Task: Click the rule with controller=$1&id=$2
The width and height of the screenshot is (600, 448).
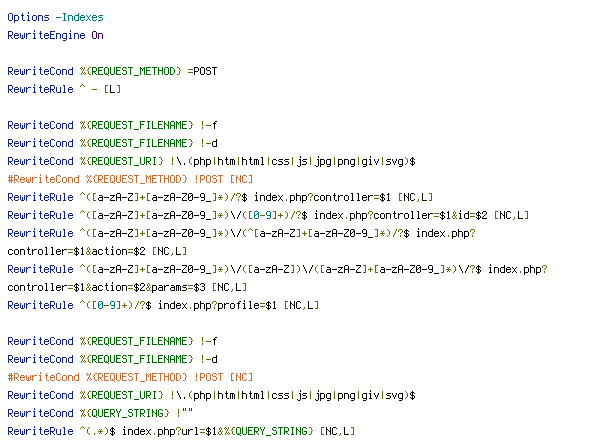Action: (x=268, y=215)
